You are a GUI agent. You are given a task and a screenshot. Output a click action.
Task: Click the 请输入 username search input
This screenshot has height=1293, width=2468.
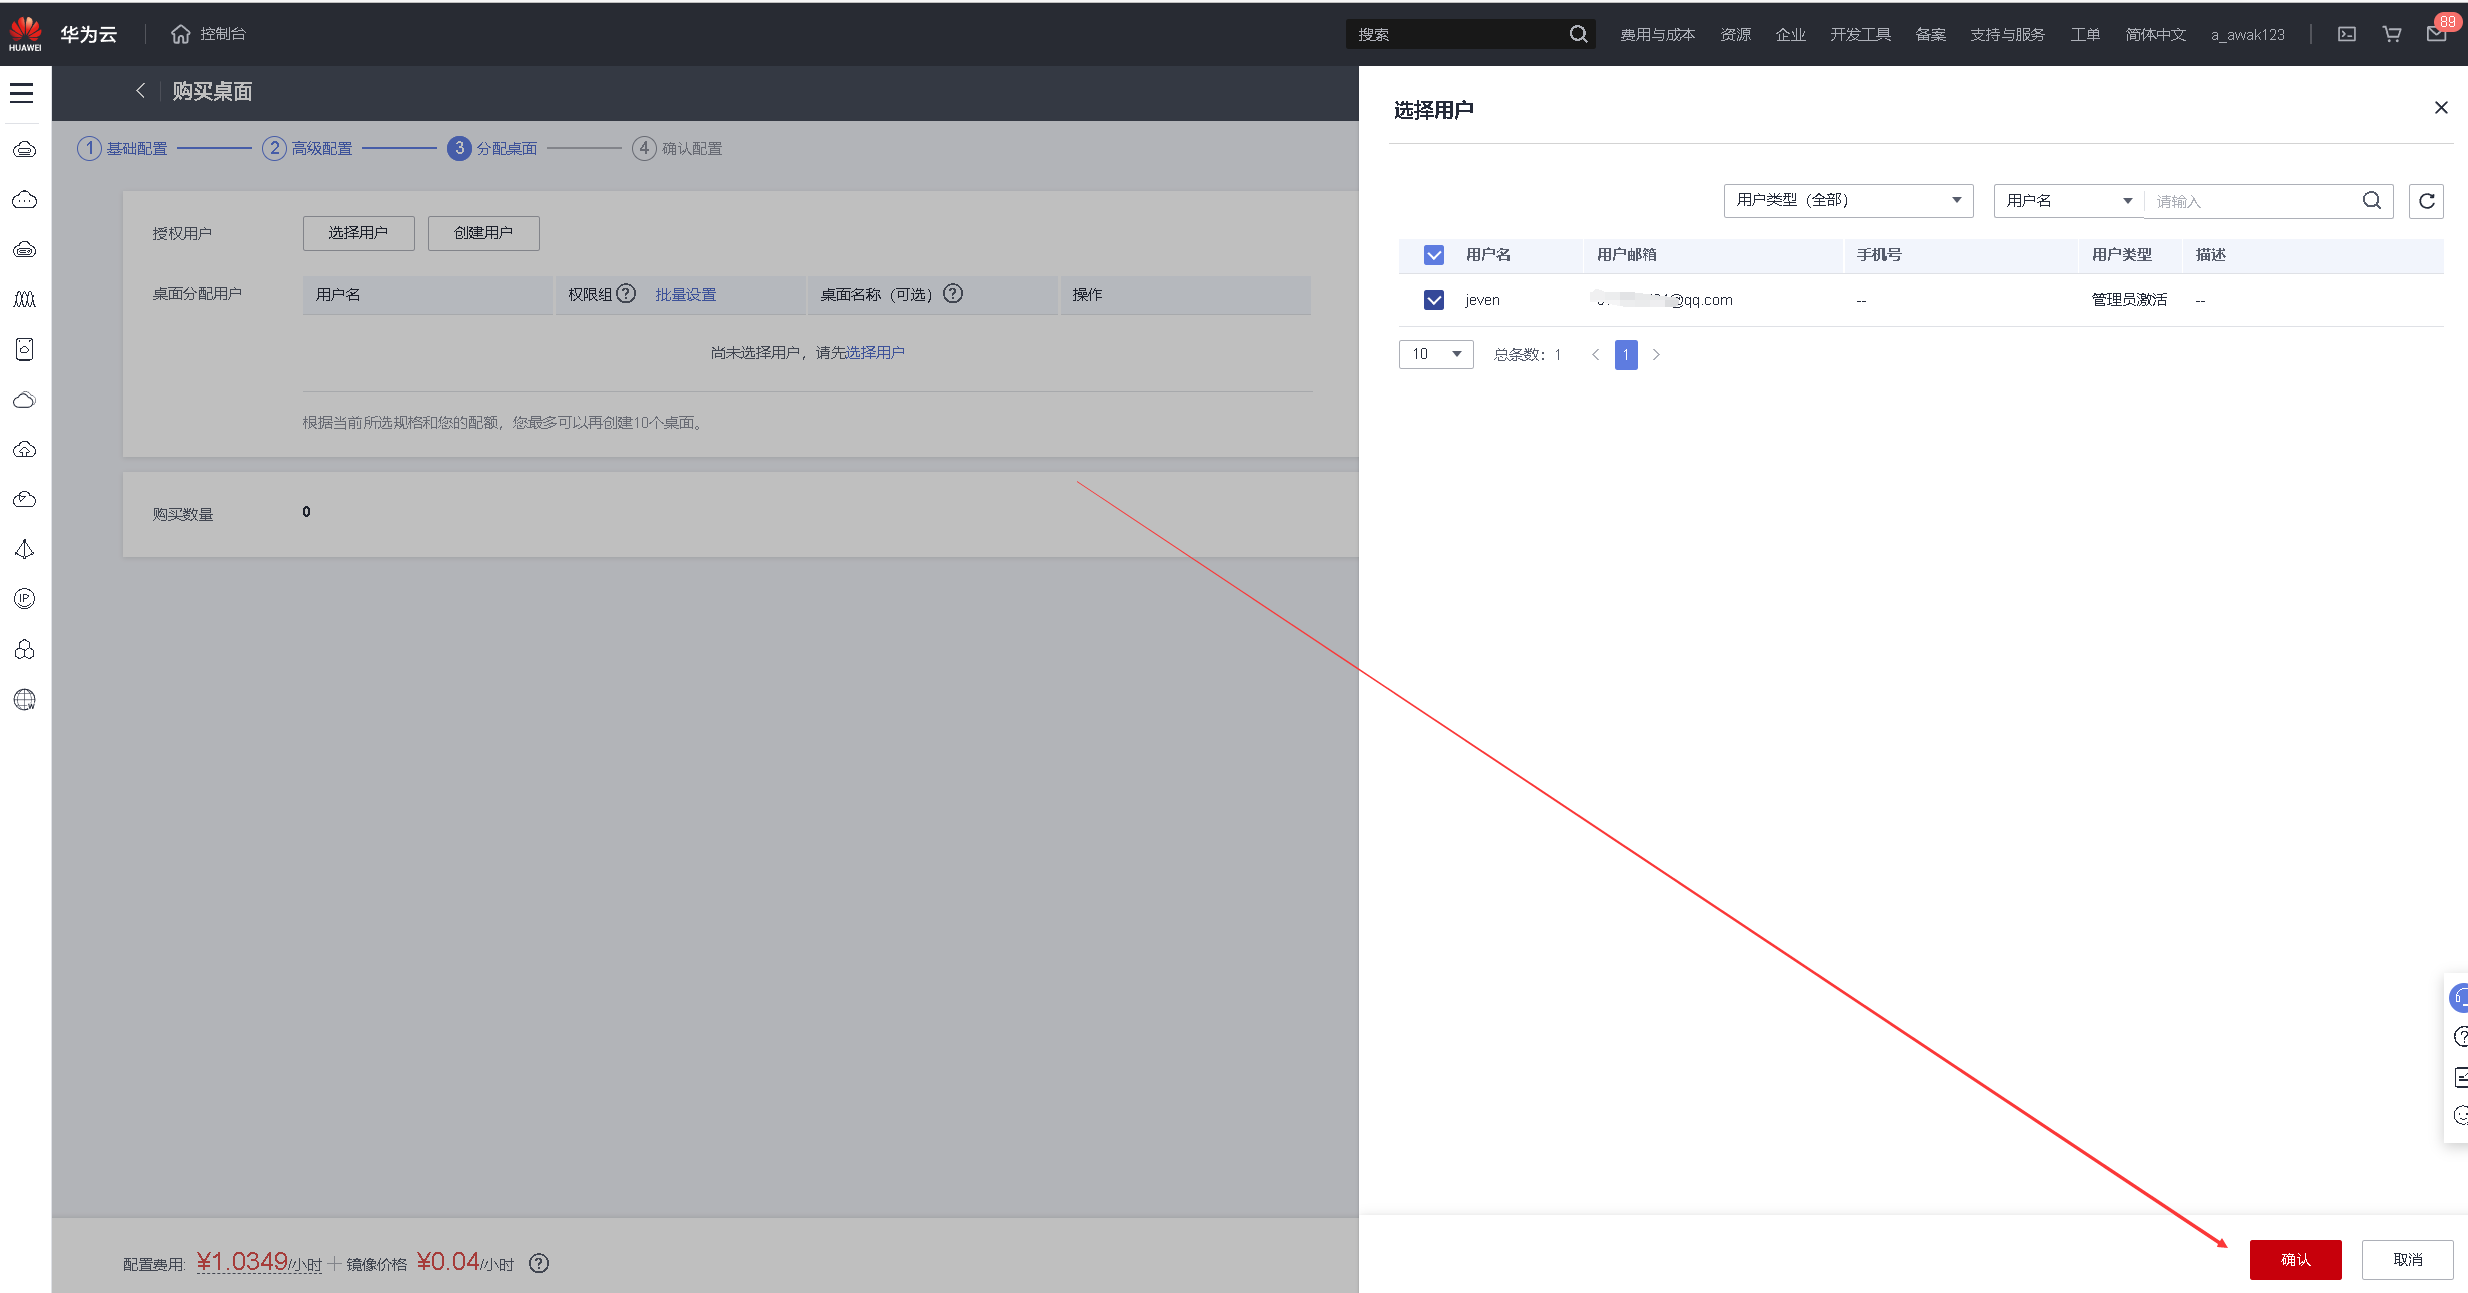point(2250,202)
